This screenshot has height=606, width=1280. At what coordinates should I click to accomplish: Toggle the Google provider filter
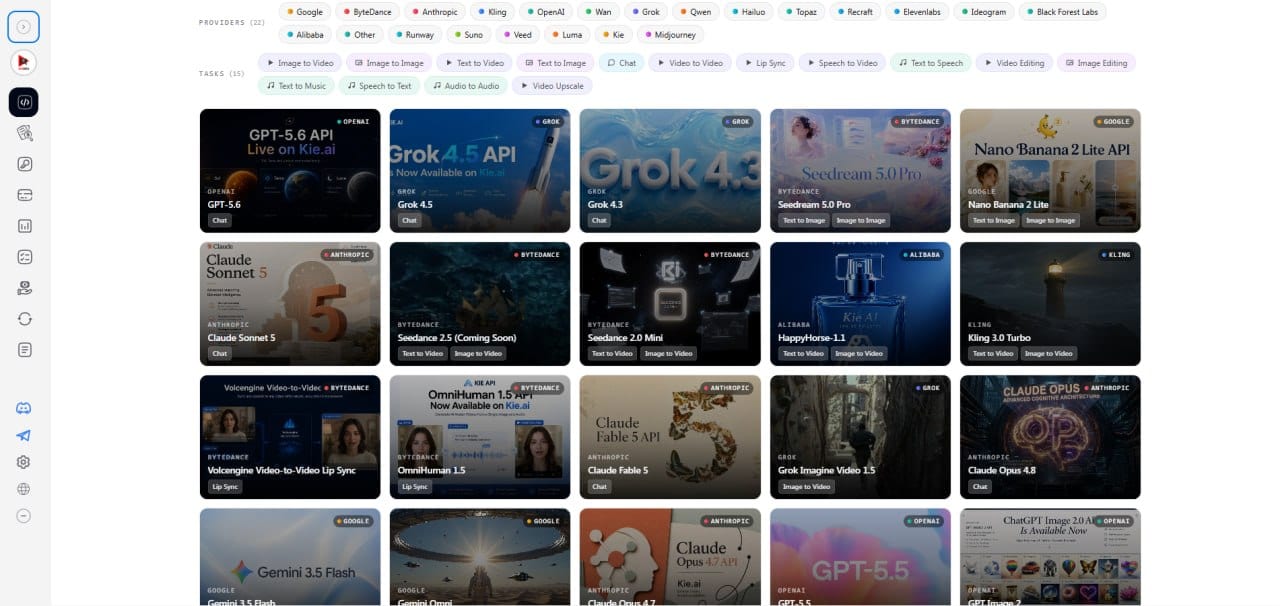(x=305, y=12)
